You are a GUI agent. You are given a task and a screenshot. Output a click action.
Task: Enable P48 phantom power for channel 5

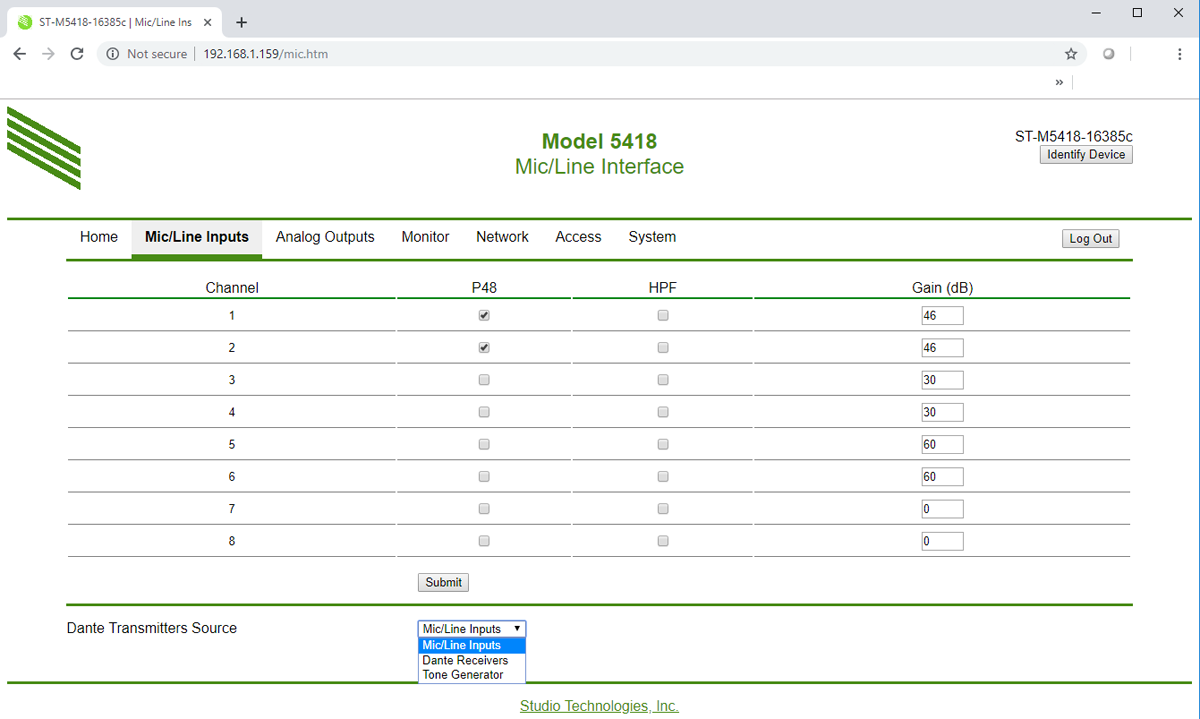click(484, 444)
